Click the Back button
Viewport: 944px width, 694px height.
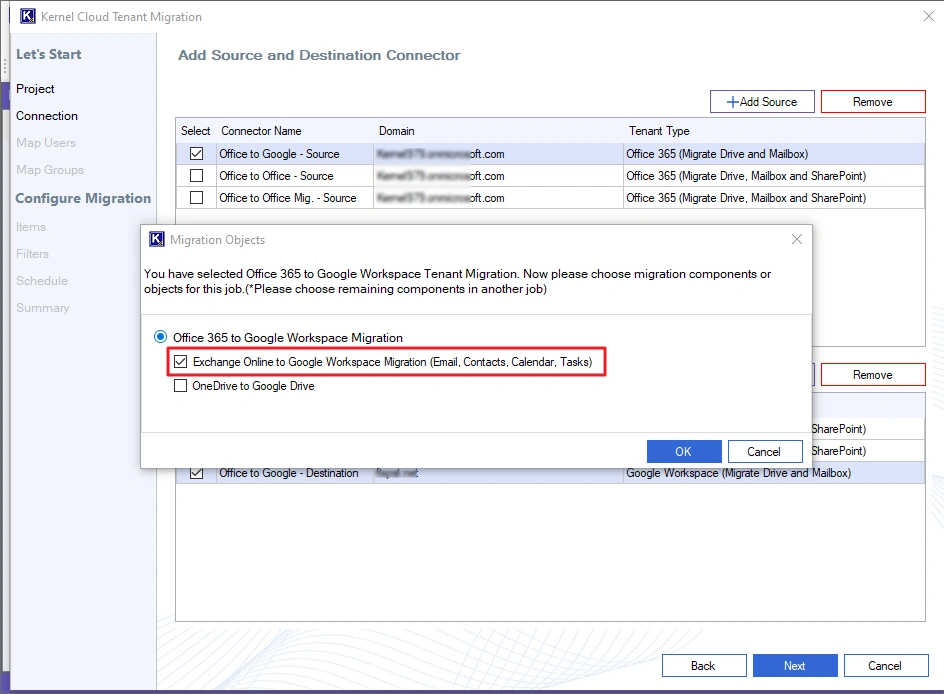coord(704,665)
